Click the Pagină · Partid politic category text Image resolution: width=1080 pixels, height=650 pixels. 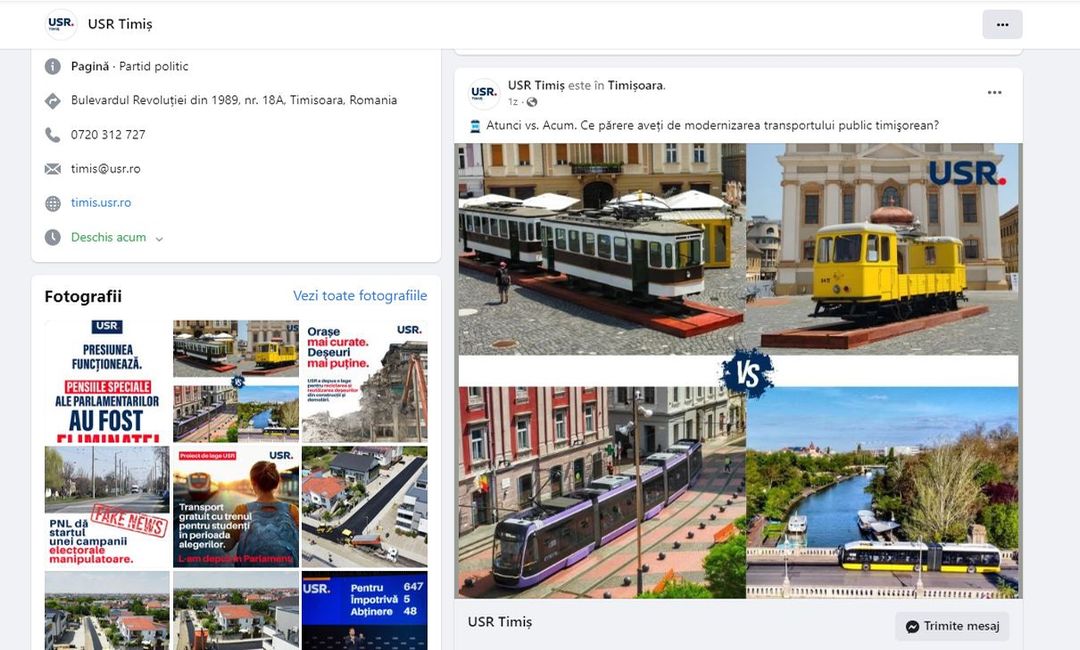(x=129, y=66)
